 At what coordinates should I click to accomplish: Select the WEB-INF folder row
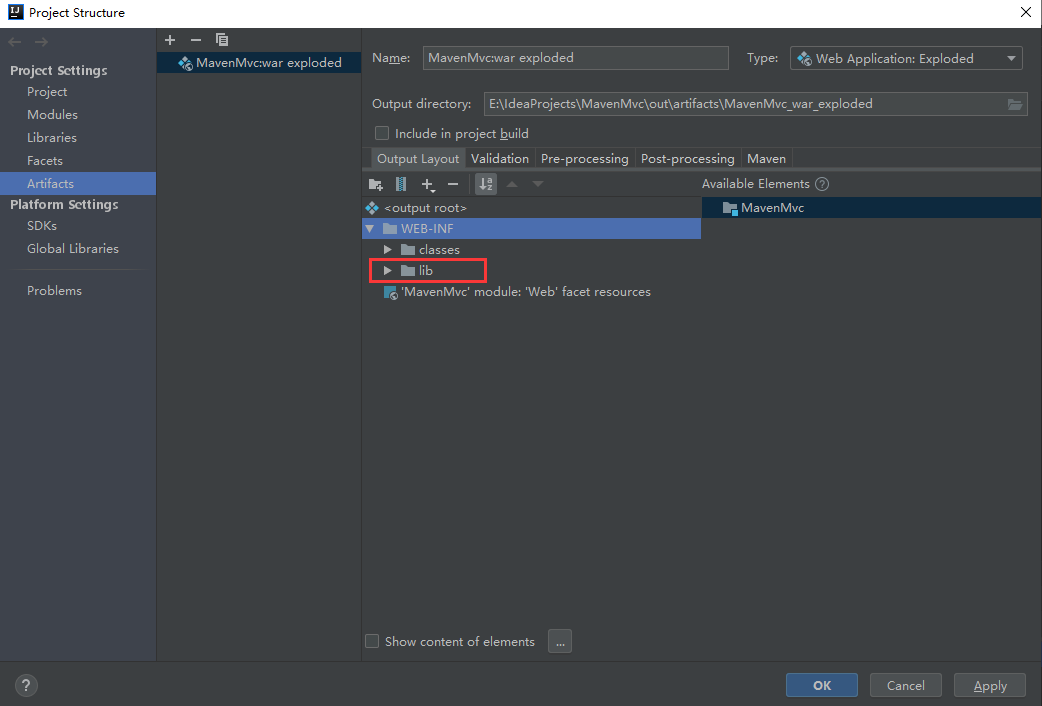(x=532, y=229)
